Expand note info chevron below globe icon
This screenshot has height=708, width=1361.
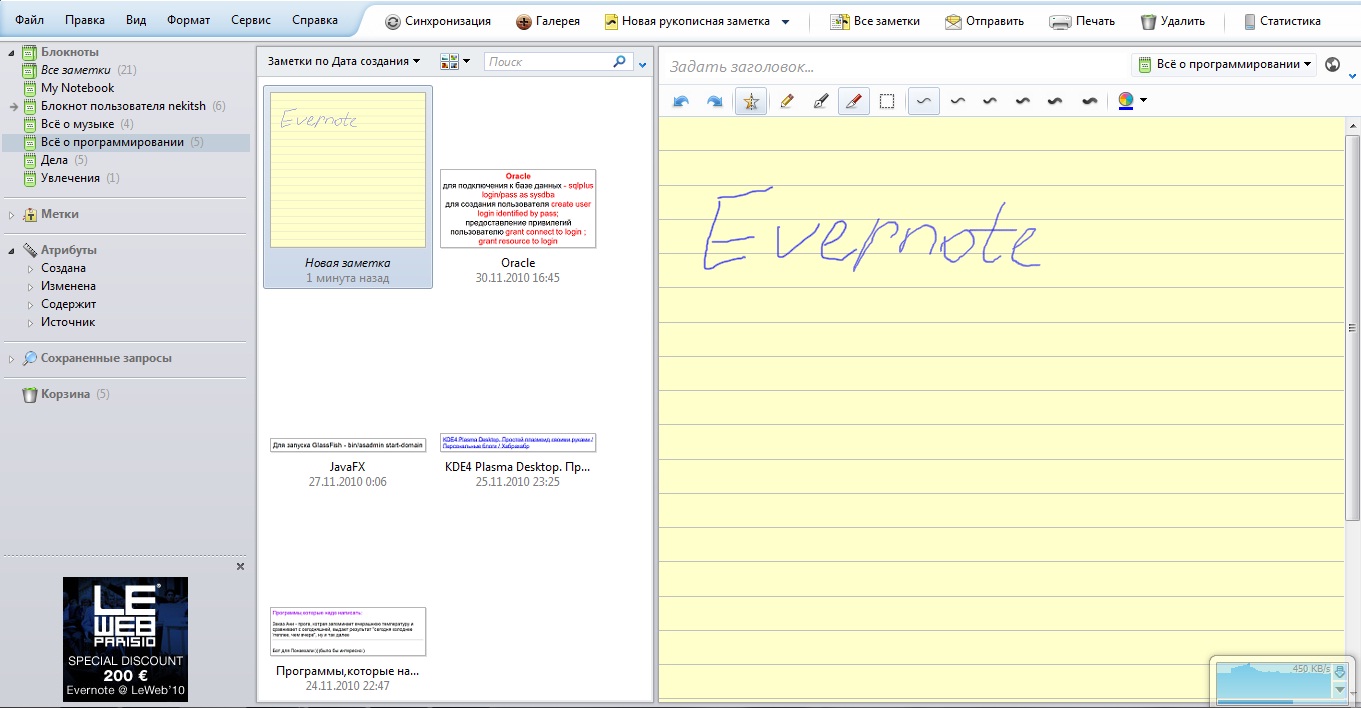(x=1353, y=75)
